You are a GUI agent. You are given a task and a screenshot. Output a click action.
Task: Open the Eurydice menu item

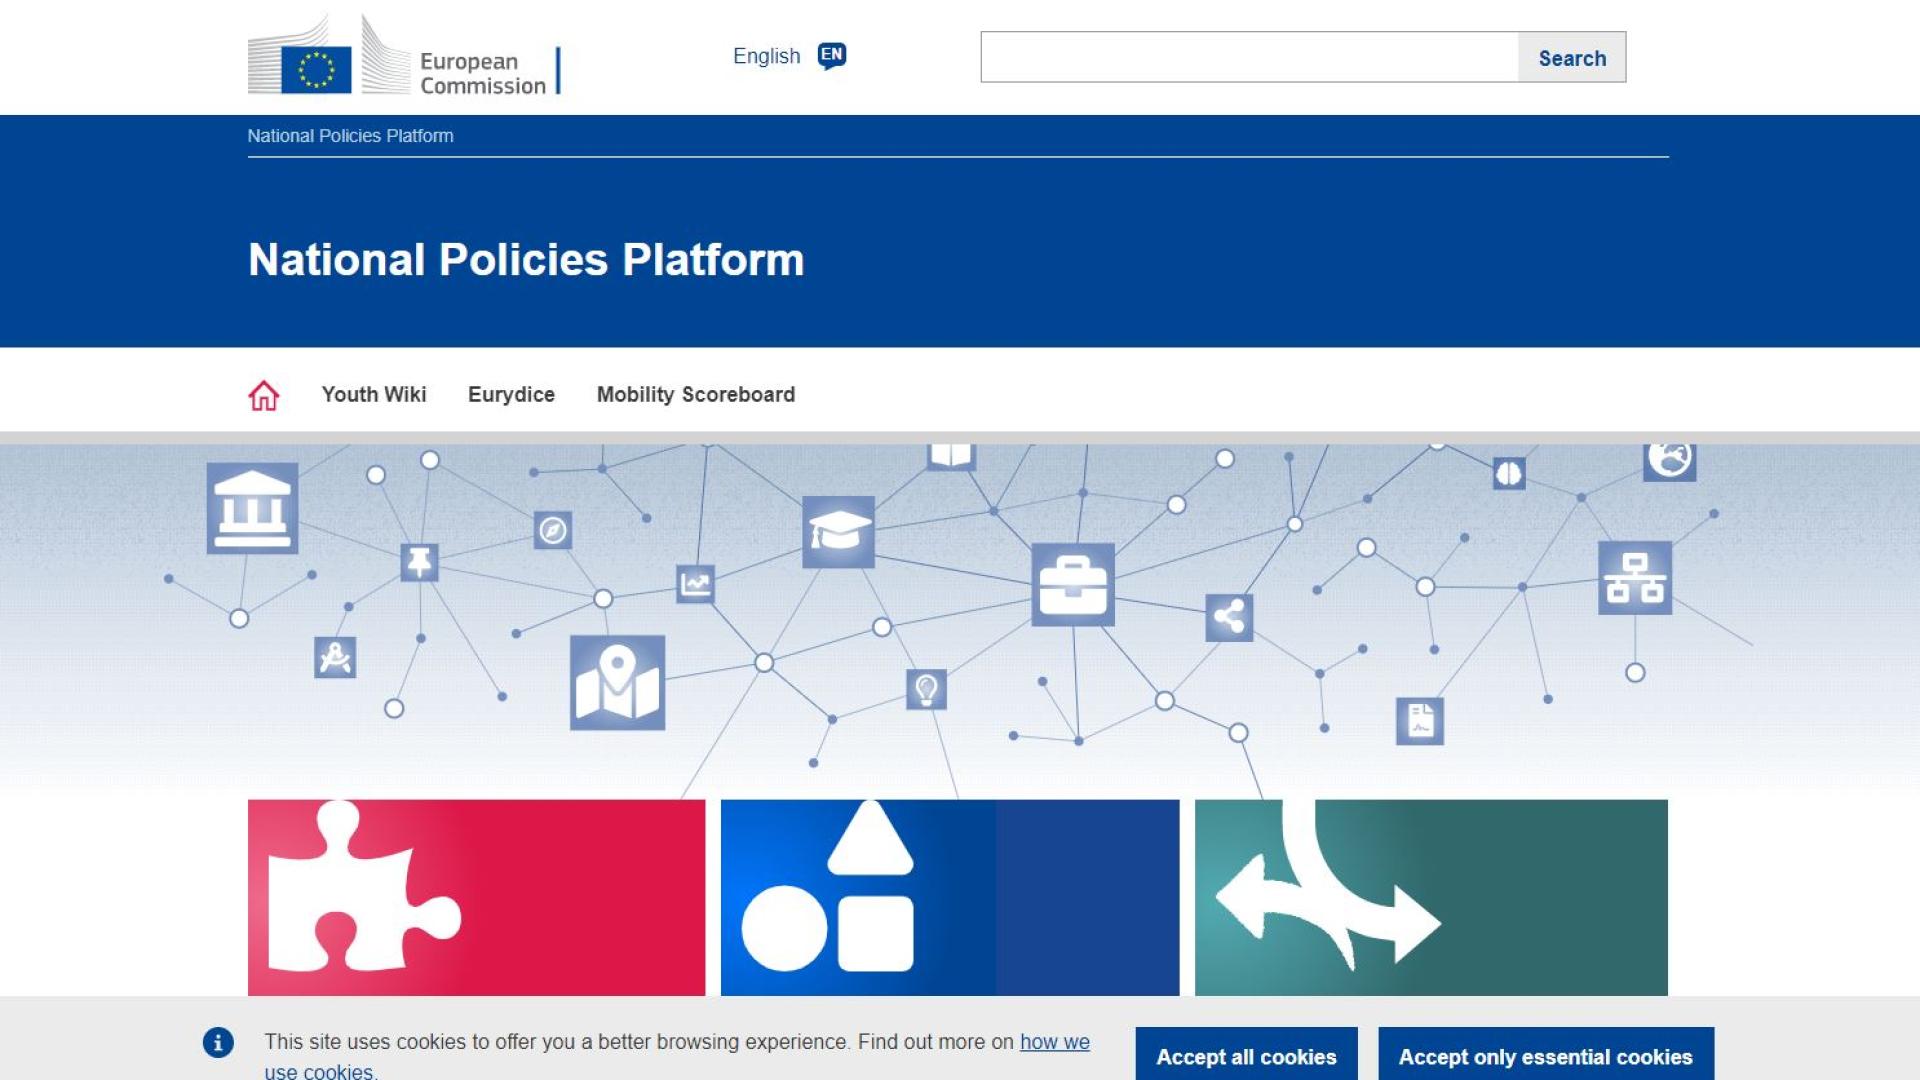[511, 394]
